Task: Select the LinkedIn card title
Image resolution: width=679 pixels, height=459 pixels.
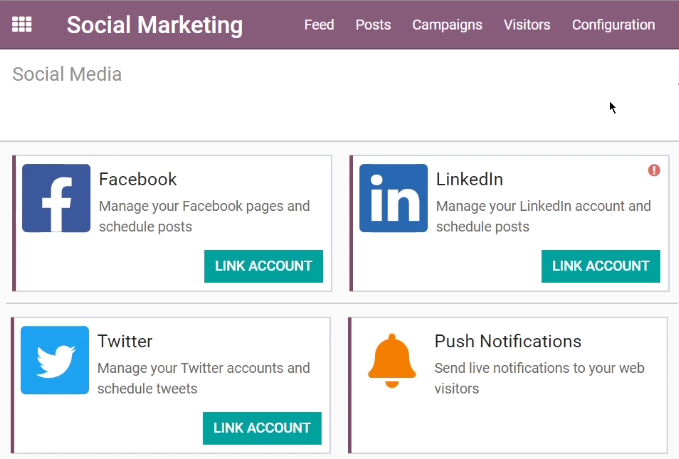Action: (469, 179)
